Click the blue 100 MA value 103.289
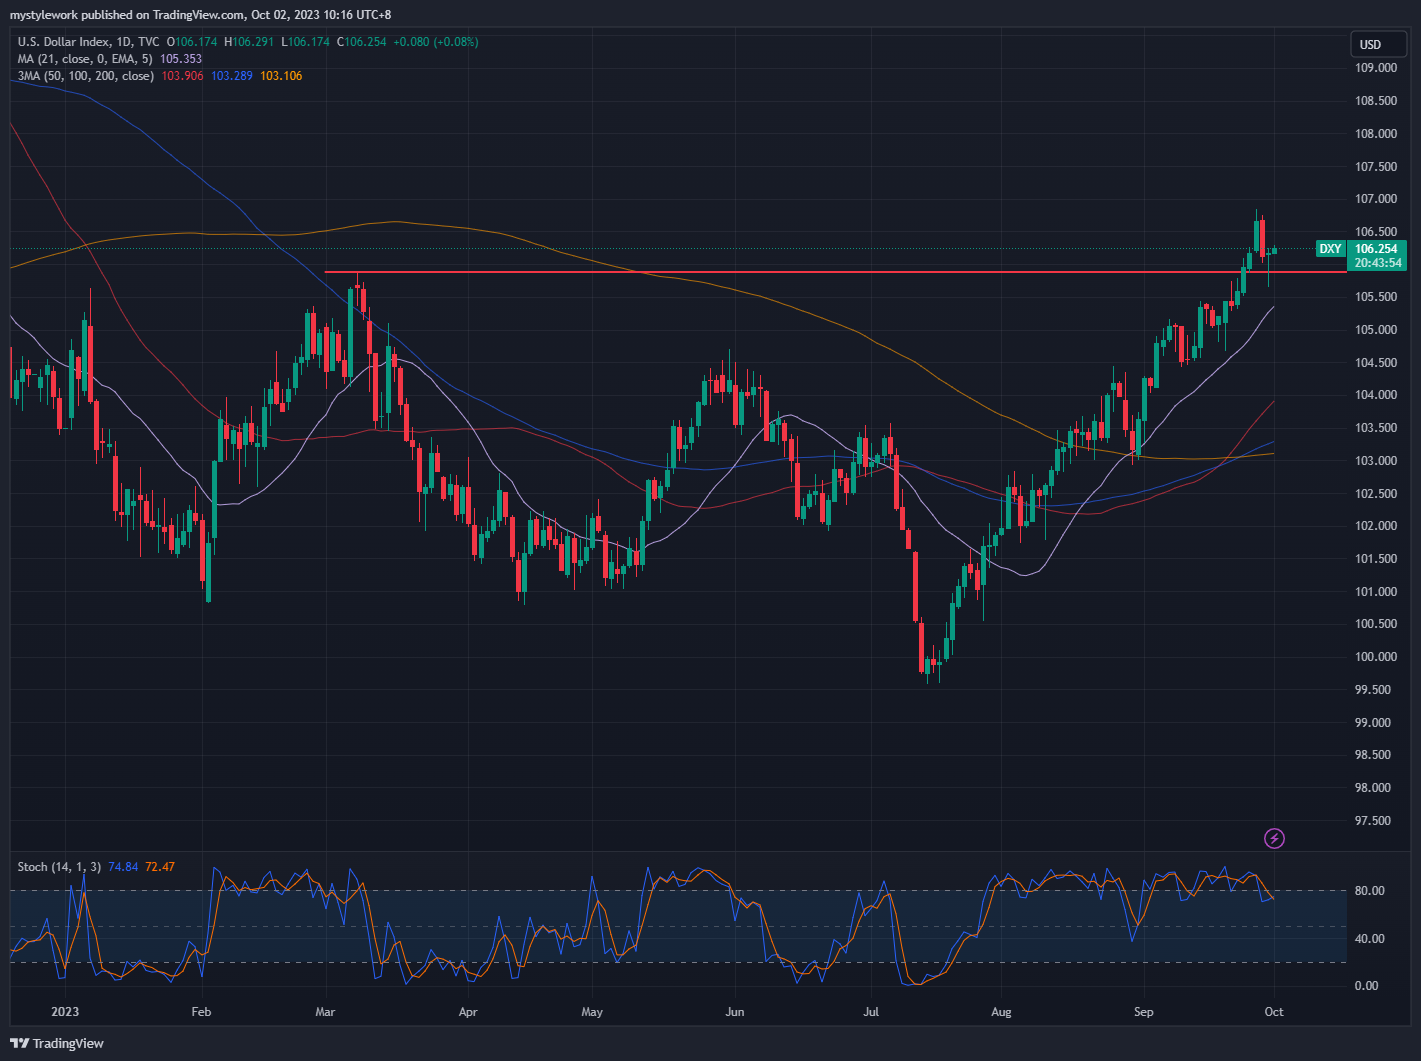This screenshot has width=1421, height=1061. click(232, 76)
